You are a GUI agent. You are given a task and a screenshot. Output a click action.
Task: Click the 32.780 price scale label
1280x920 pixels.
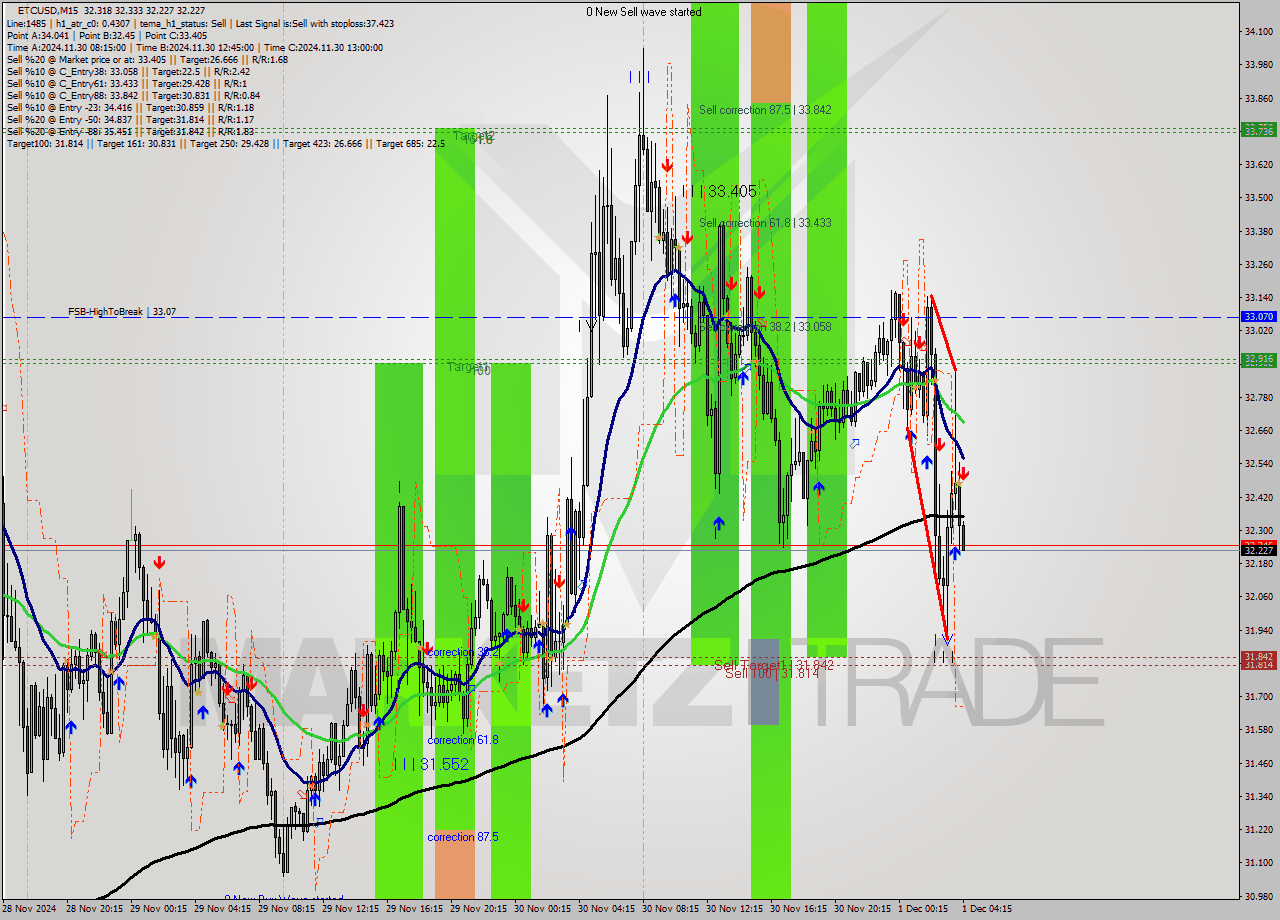pos(1258,398)
